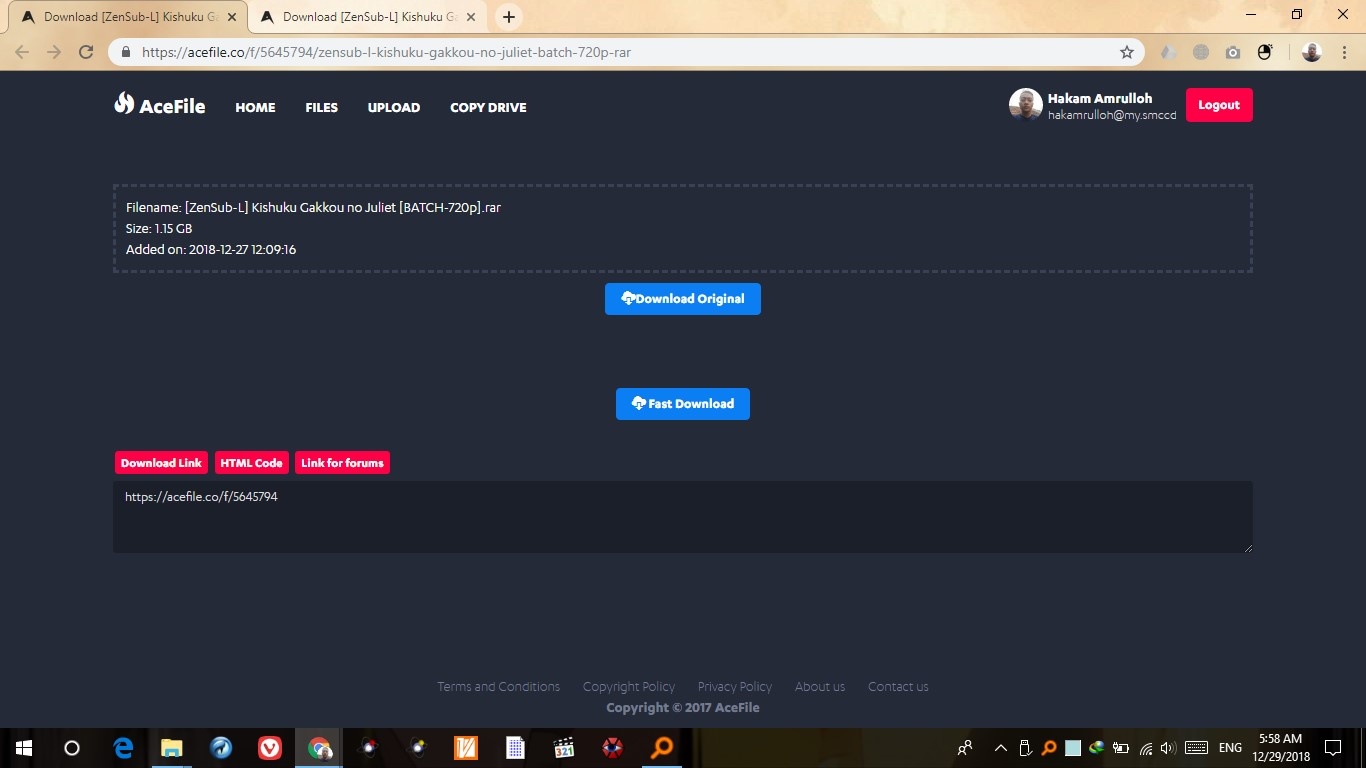Switch to the HTML Code tab
Viewport: 1366px width, 768px height.
(x=251, y=463)
